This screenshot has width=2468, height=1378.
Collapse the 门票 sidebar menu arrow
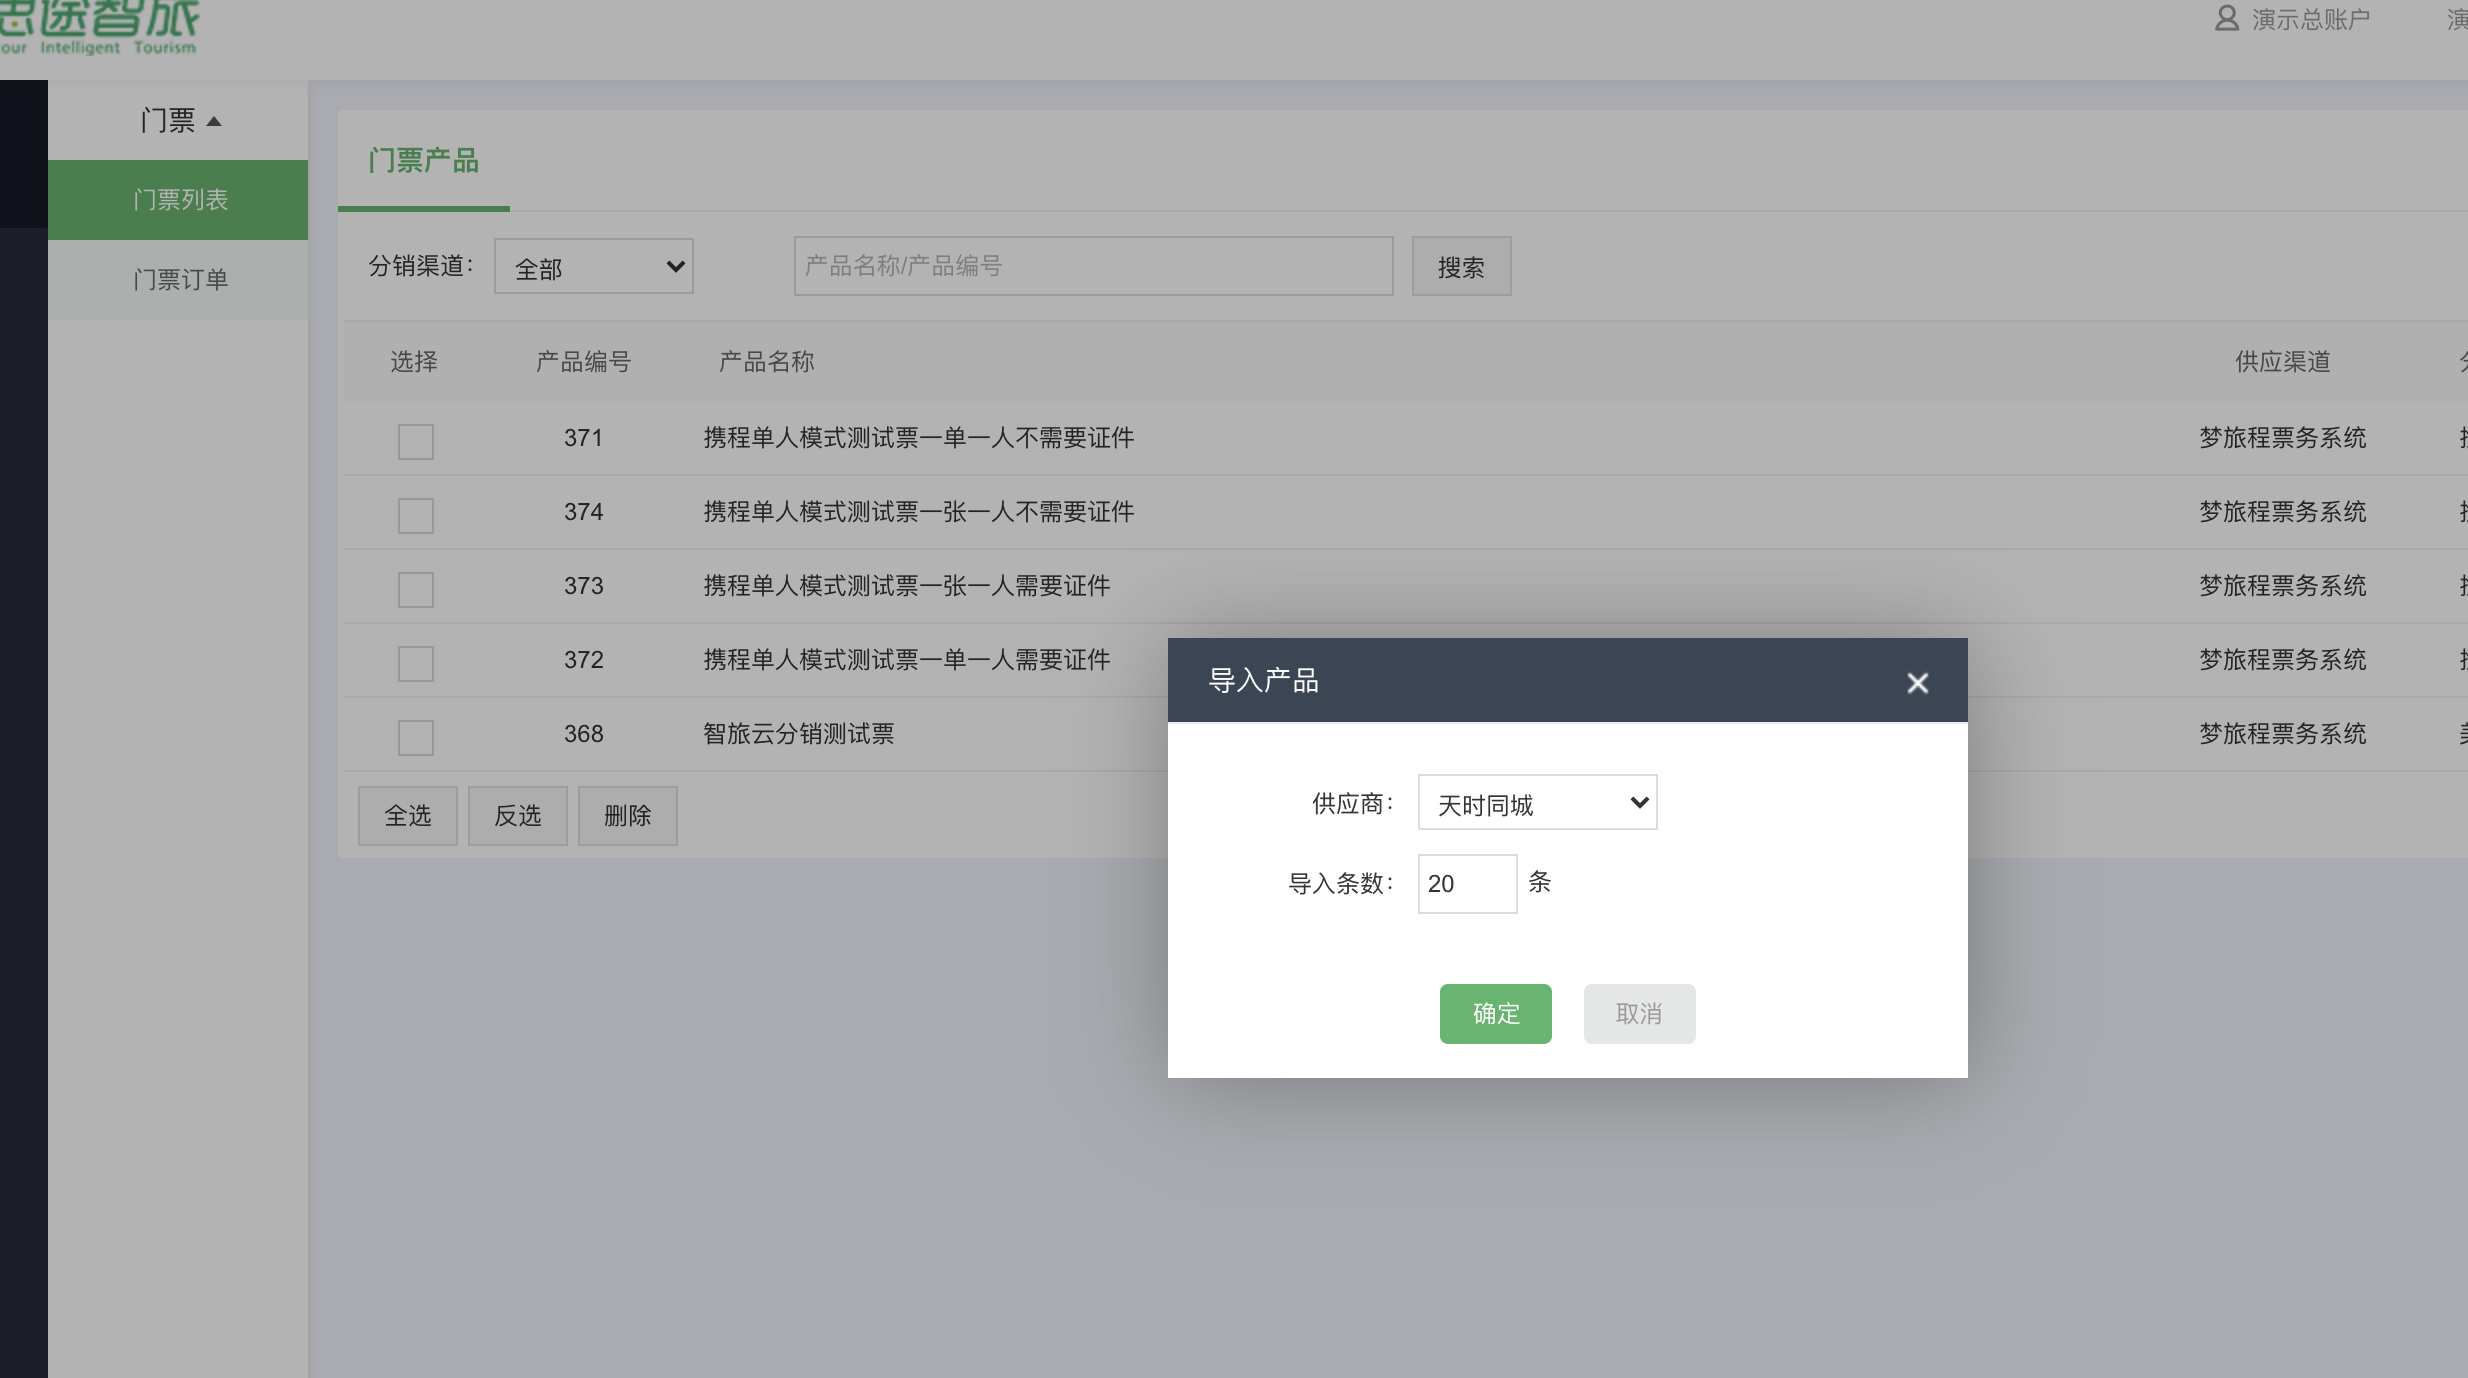click(x=213, y=121)
